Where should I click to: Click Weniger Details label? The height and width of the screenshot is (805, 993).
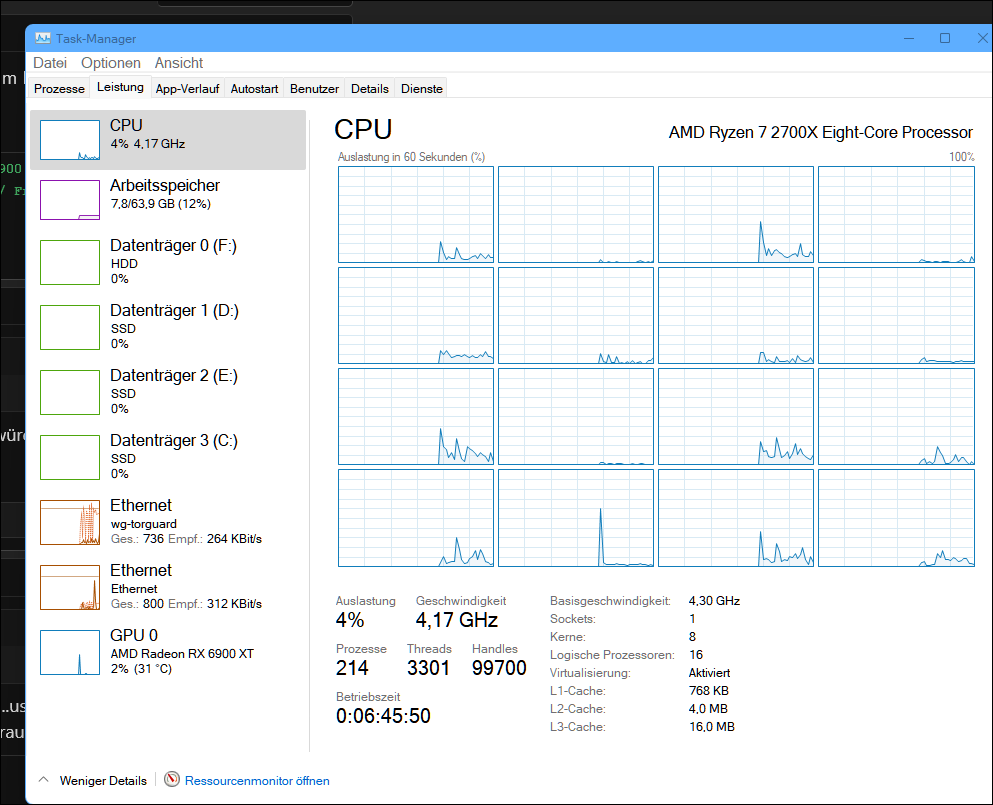103,781
